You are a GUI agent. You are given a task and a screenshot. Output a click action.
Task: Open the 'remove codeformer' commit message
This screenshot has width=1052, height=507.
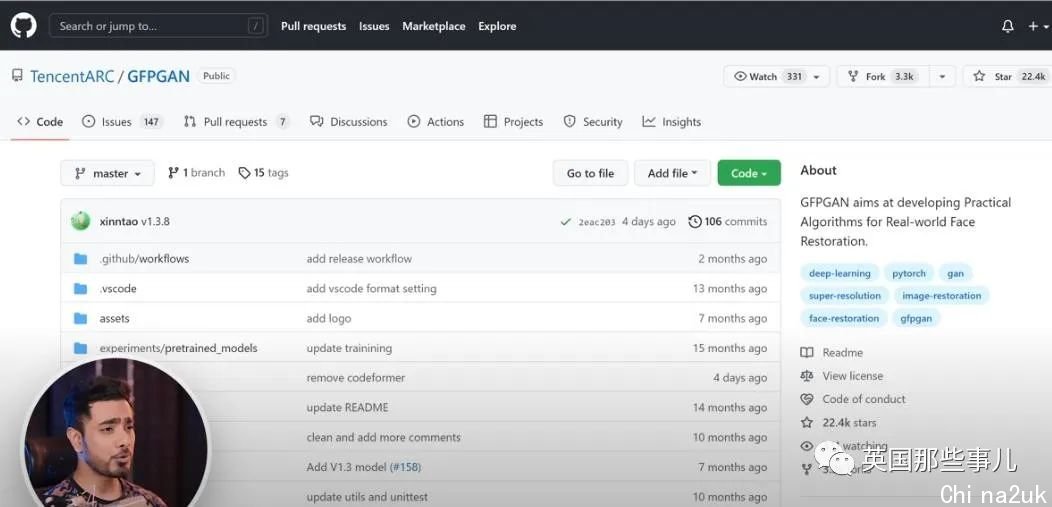click(356, 378)
